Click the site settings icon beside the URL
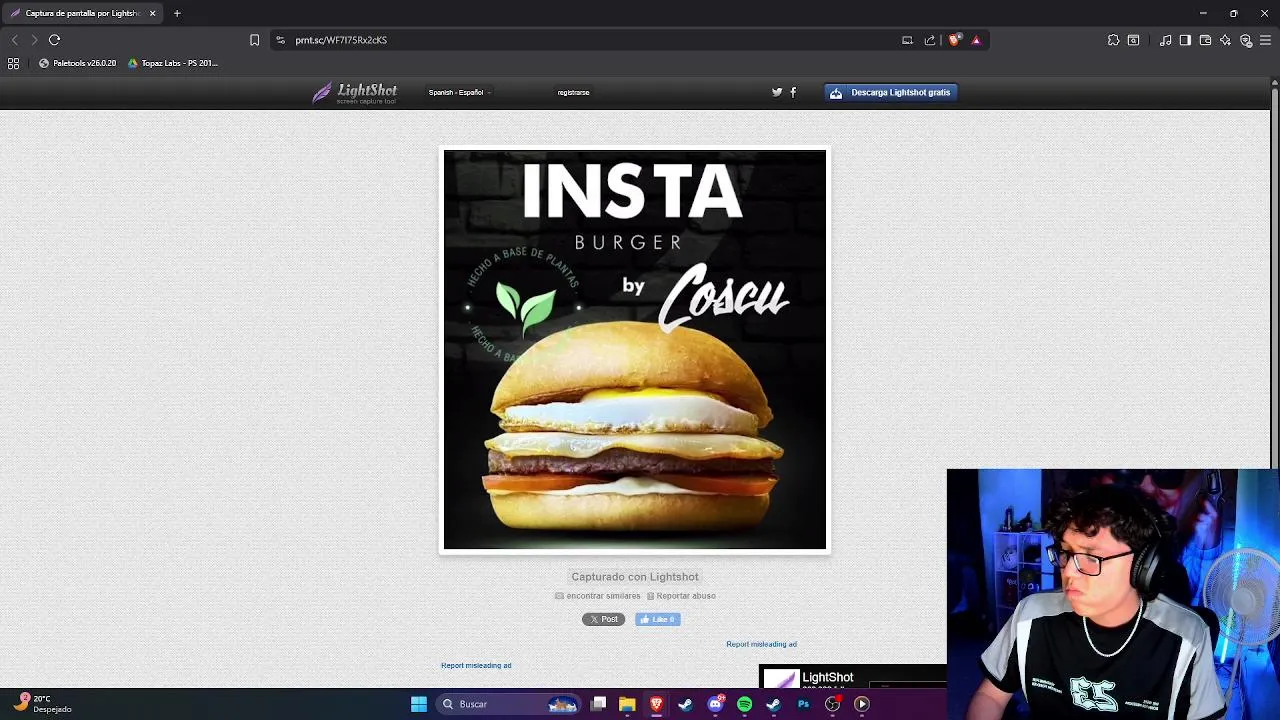 280,40
